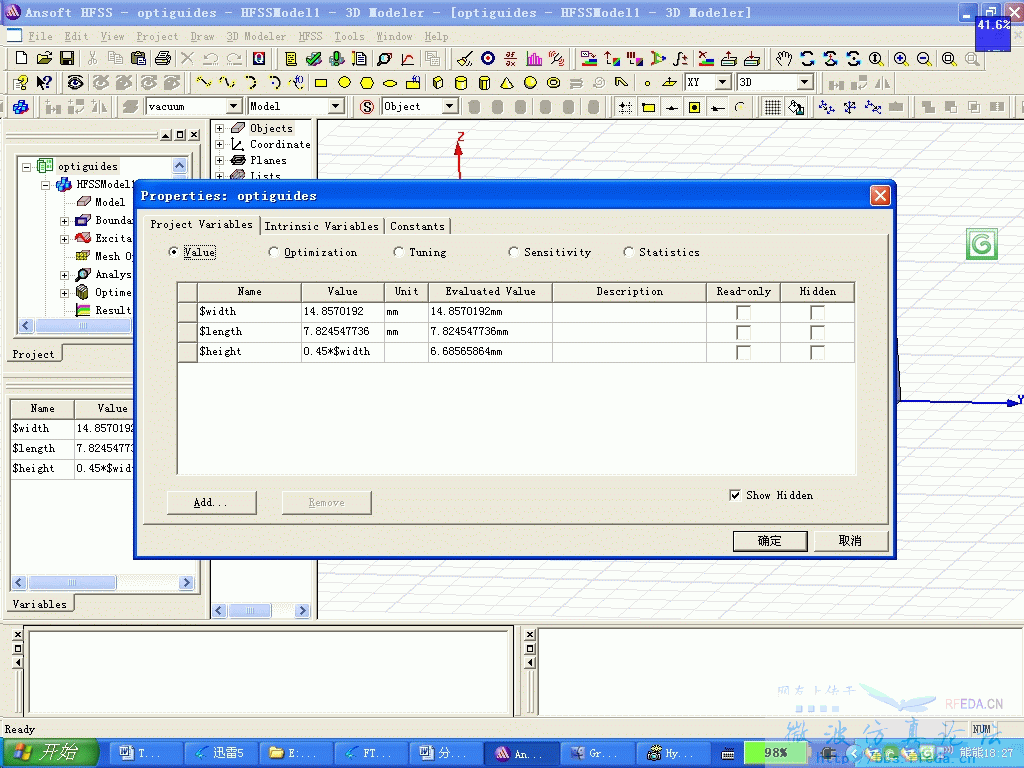Screen dimensions: 1024x768
Task: Open the Tools menu
Action: 349,37
